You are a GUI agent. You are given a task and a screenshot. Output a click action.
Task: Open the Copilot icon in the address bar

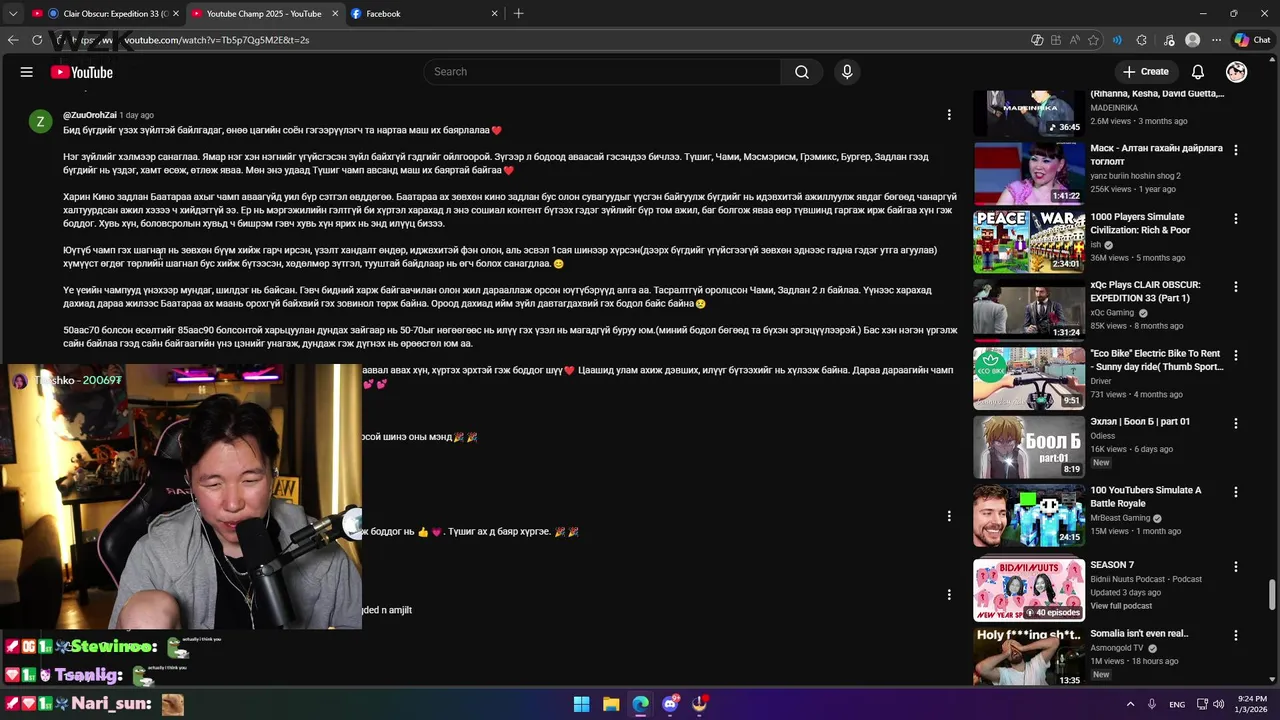click(1037, 40)
